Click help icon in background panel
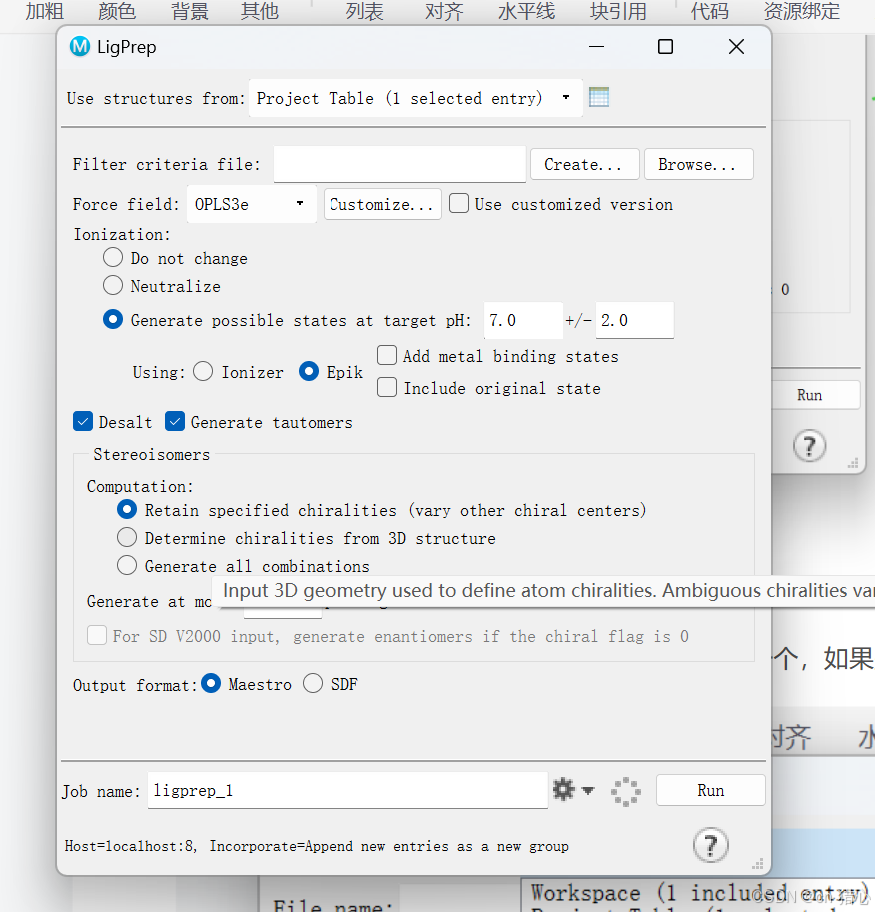Screen dimensions: 875x912 coord(809,446)
